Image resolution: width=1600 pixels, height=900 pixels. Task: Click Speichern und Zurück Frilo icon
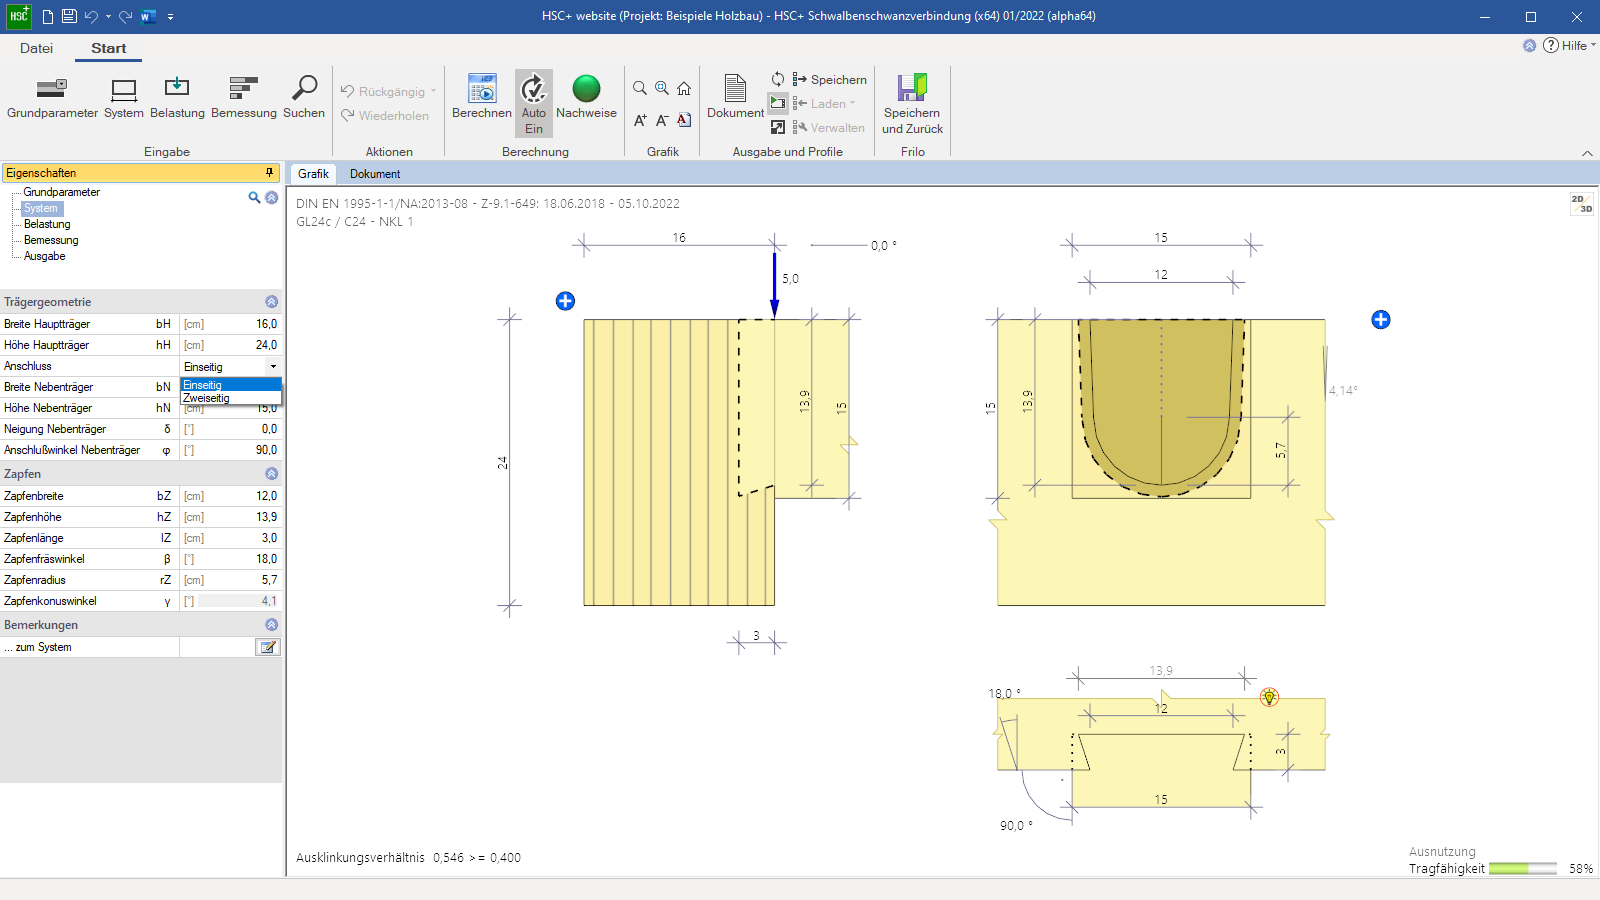(x=912, y=104)
